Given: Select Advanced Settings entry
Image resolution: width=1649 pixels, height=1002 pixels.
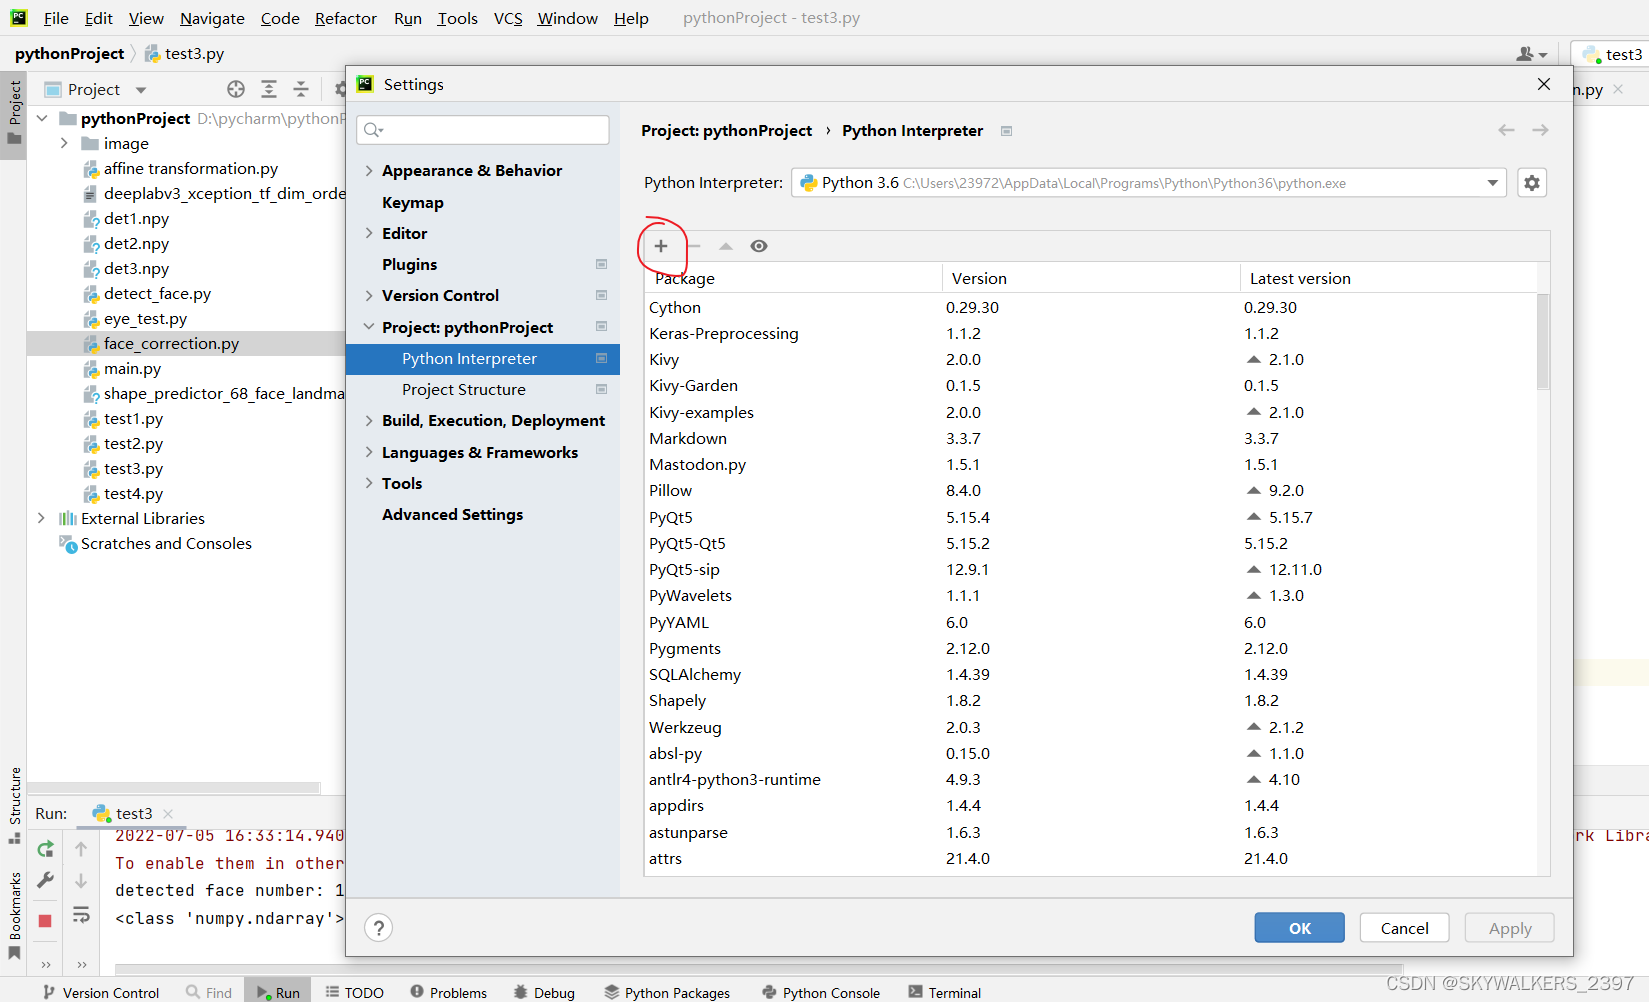Looking at the screenshot, I should [x=452, y=515].
